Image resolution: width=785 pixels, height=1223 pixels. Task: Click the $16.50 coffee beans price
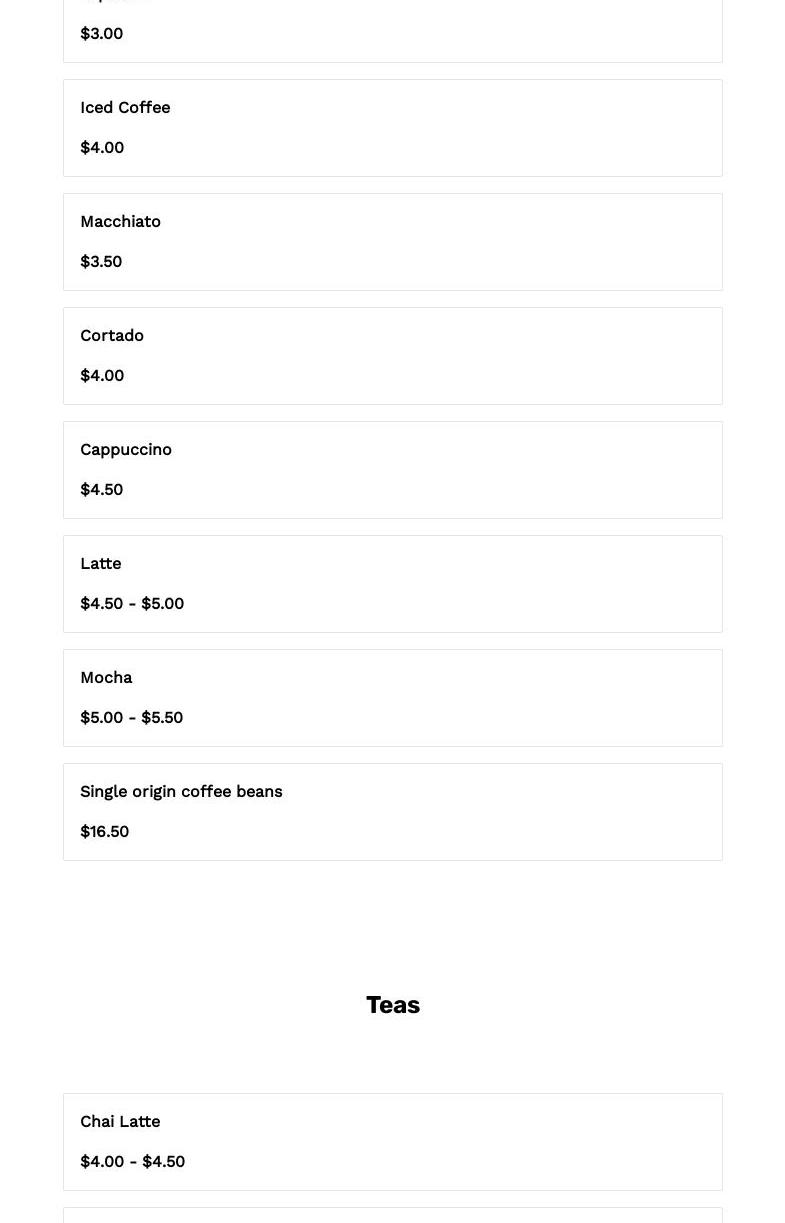(x=105, y=832)
